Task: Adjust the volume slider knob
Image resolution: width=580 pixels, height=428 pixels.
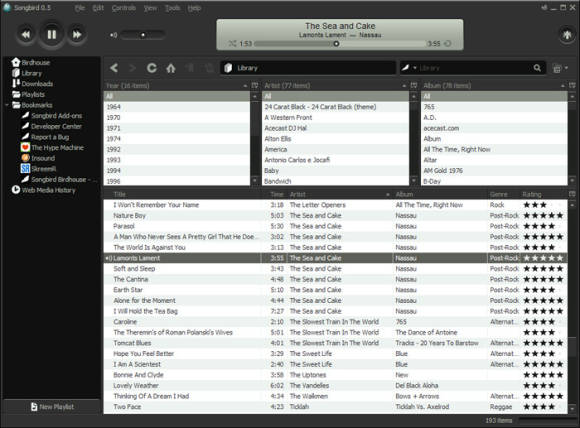Action: [x=143, y=35]
